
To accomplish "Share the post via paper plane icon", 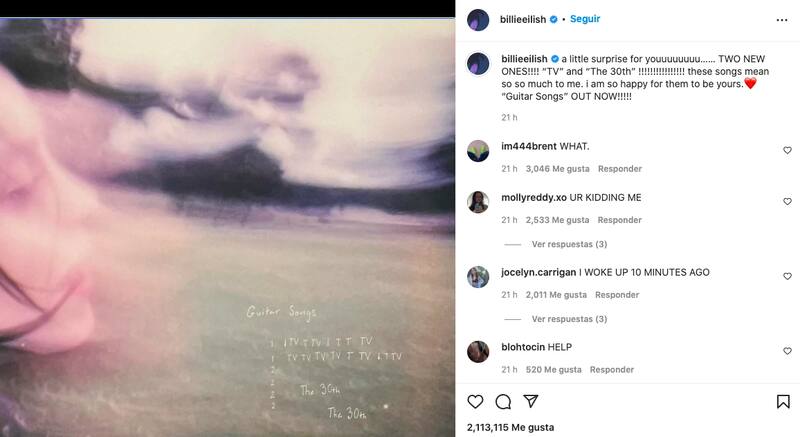I will 531,401.
